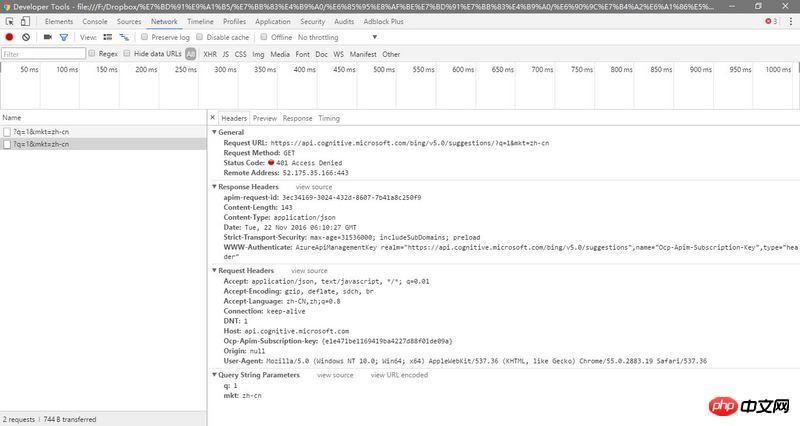
Task: Filter requests by XHR
Action: 210,54
